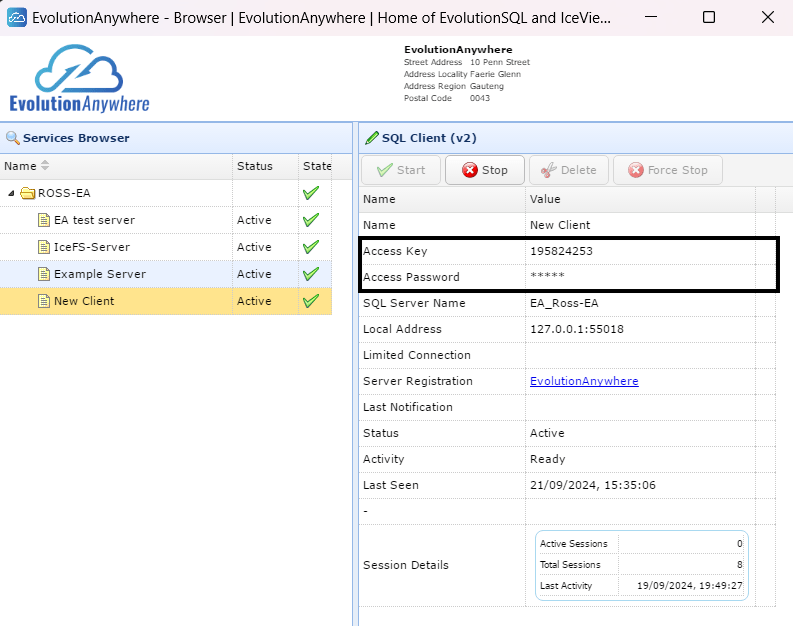Click the EvolutionAnywhere cloud logo
Viewport: 793px width, 626px height.
pos(79,78)
